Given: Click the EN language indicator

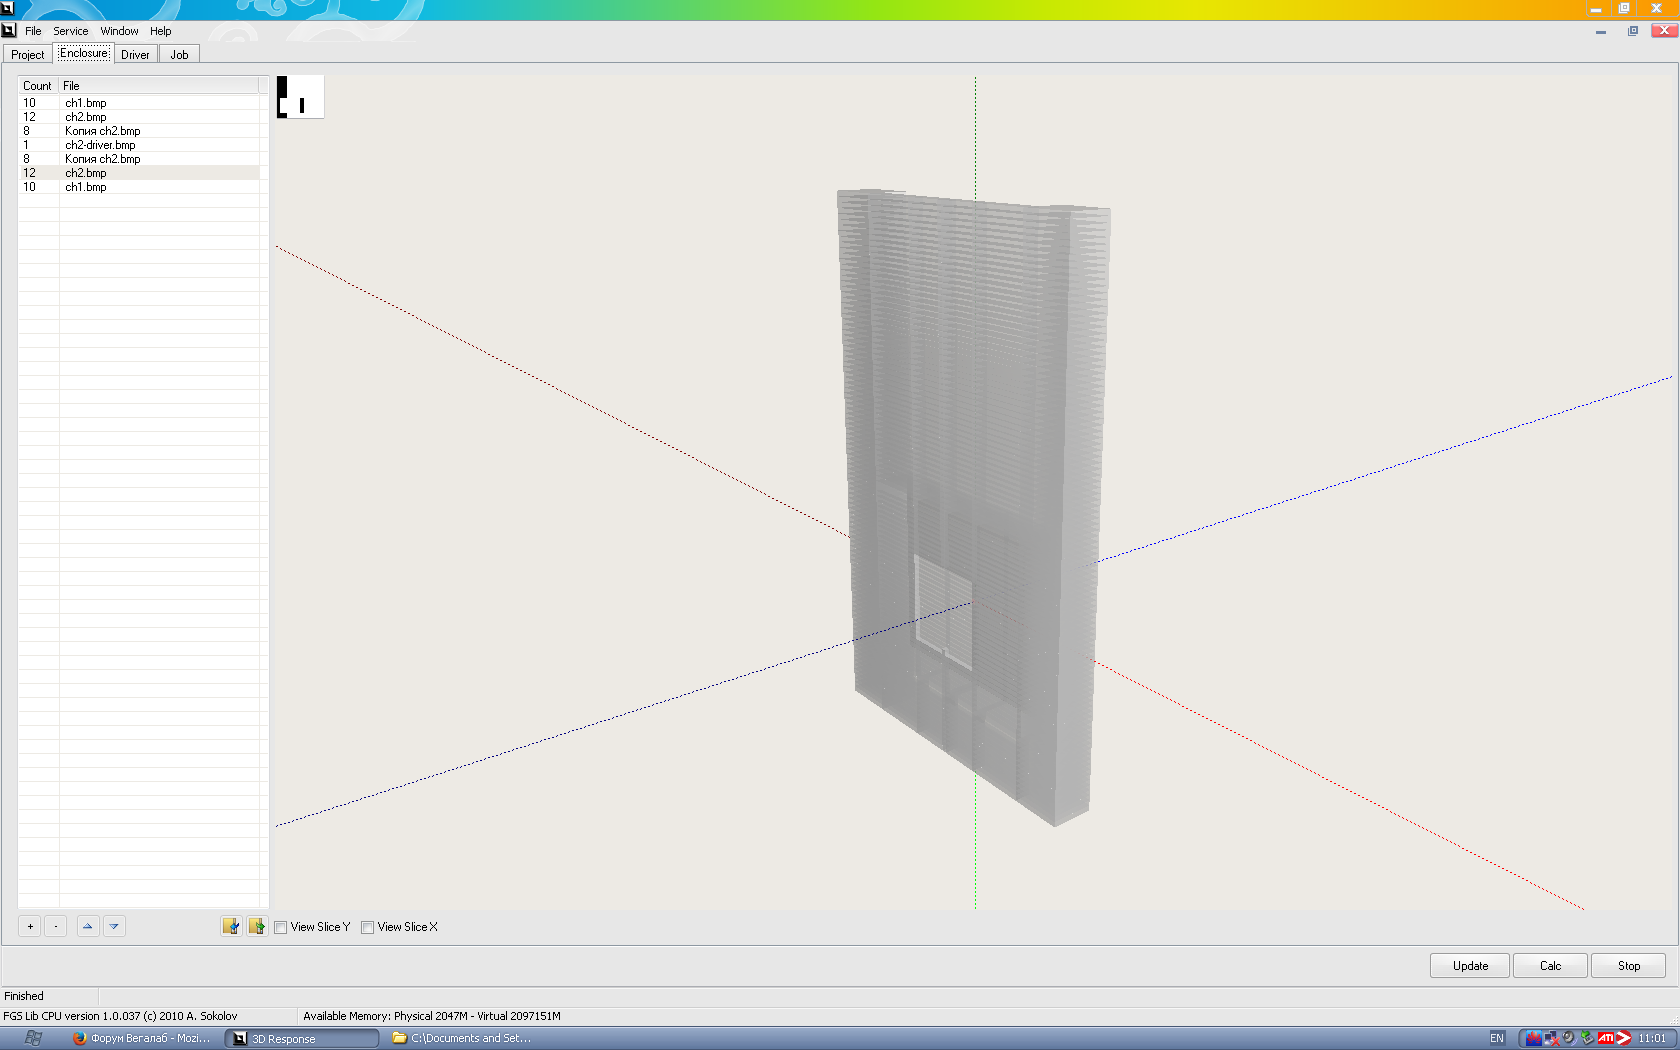Looking at the screenshot, I should [x=1497, y=1038].
